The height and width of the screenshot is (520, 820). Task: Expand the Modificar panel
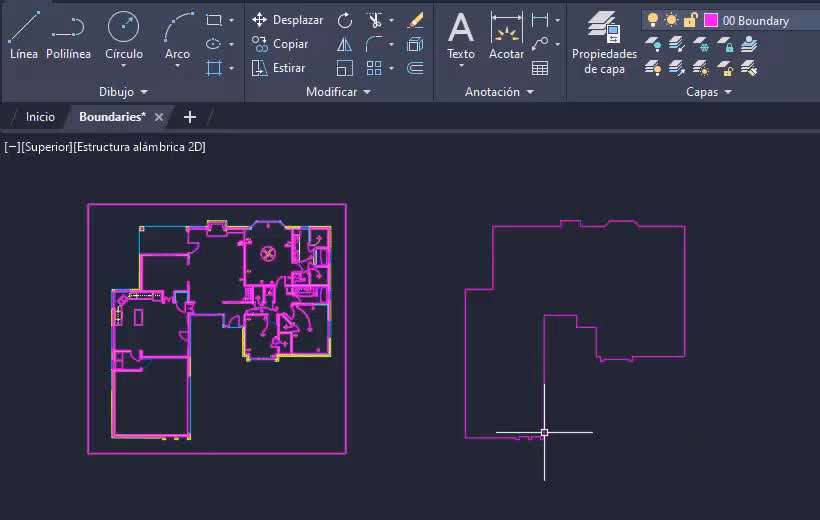coord(338,92)
